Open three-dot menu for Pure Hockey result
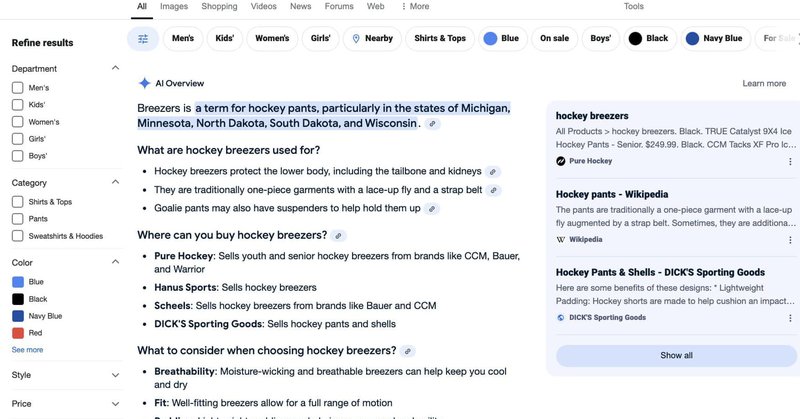 [x=790, y=161]
